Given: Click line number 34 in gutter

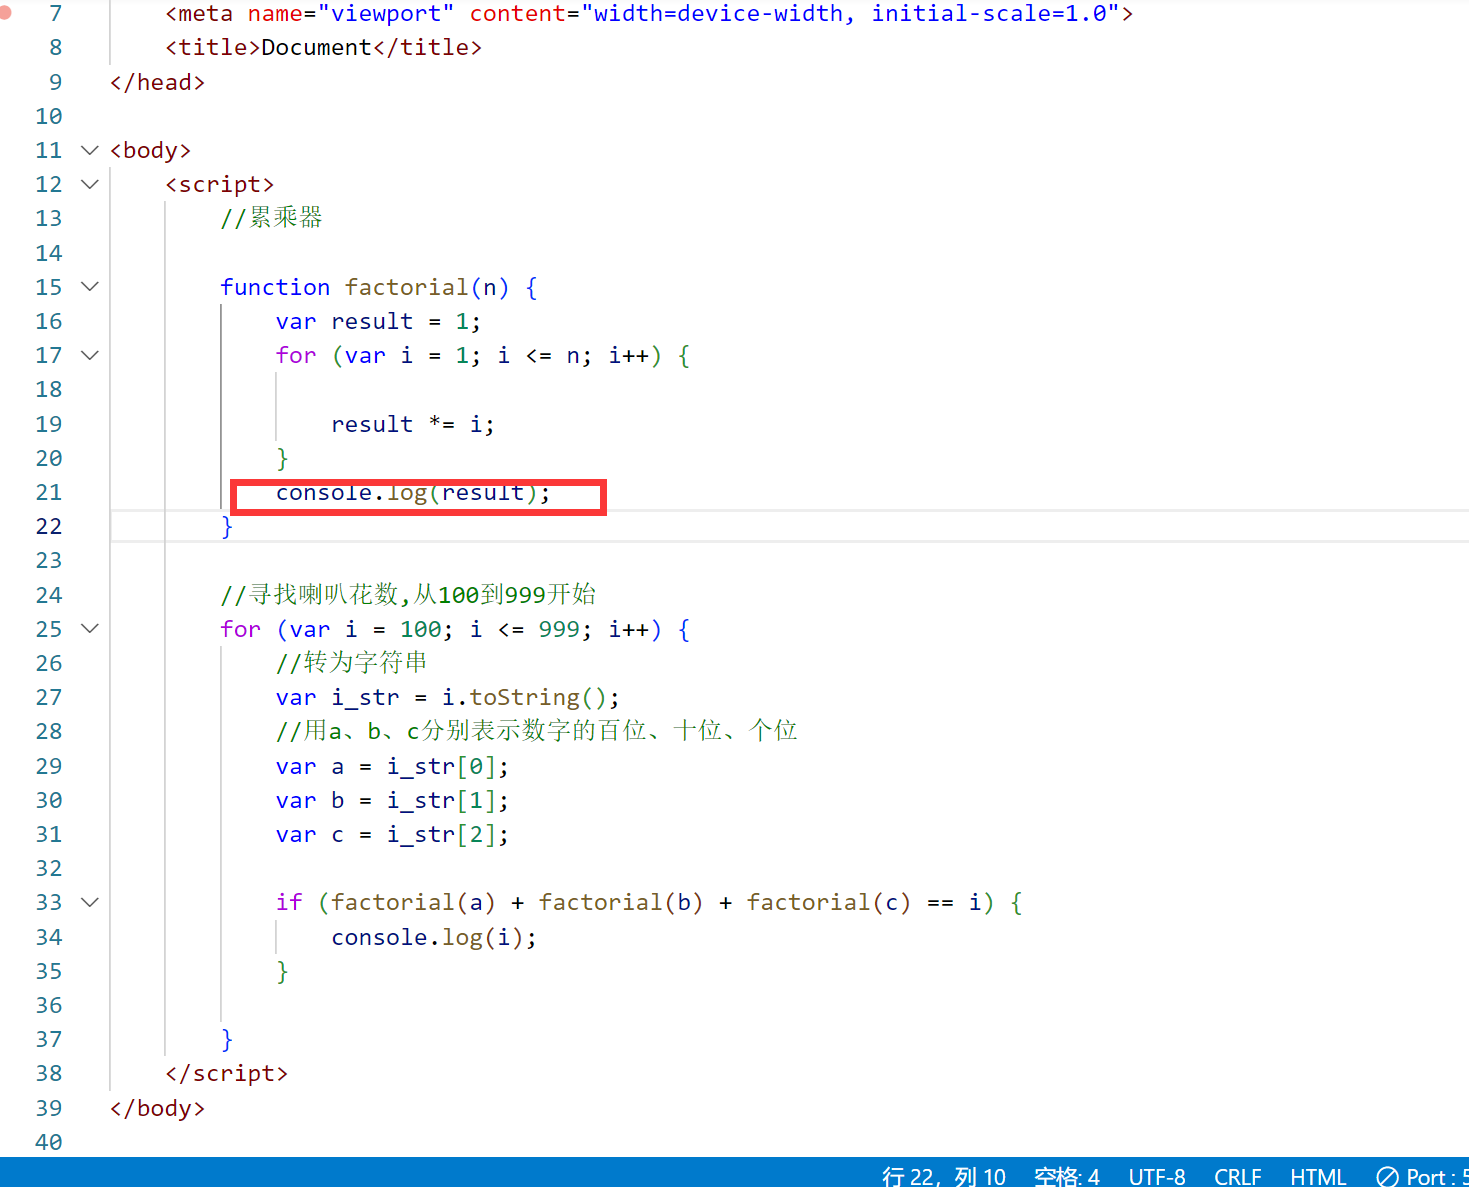Looking at the screenshot, I should (48, 937).
